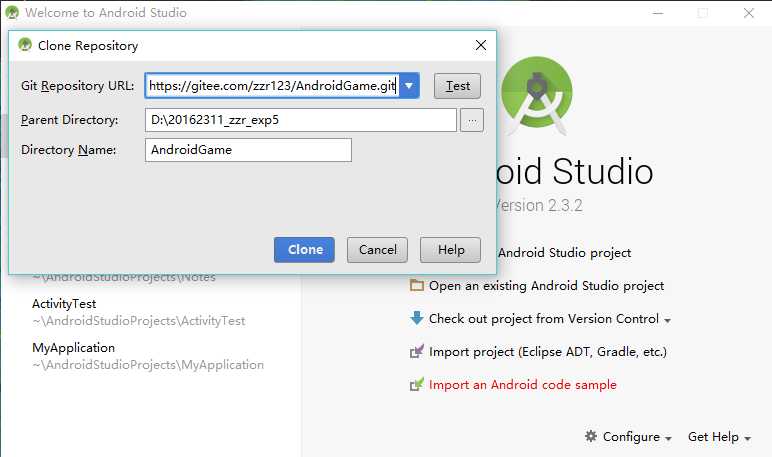Click into the Parent Directory field
The width and height of the screenshot is (772, 457).
point(301,120)
